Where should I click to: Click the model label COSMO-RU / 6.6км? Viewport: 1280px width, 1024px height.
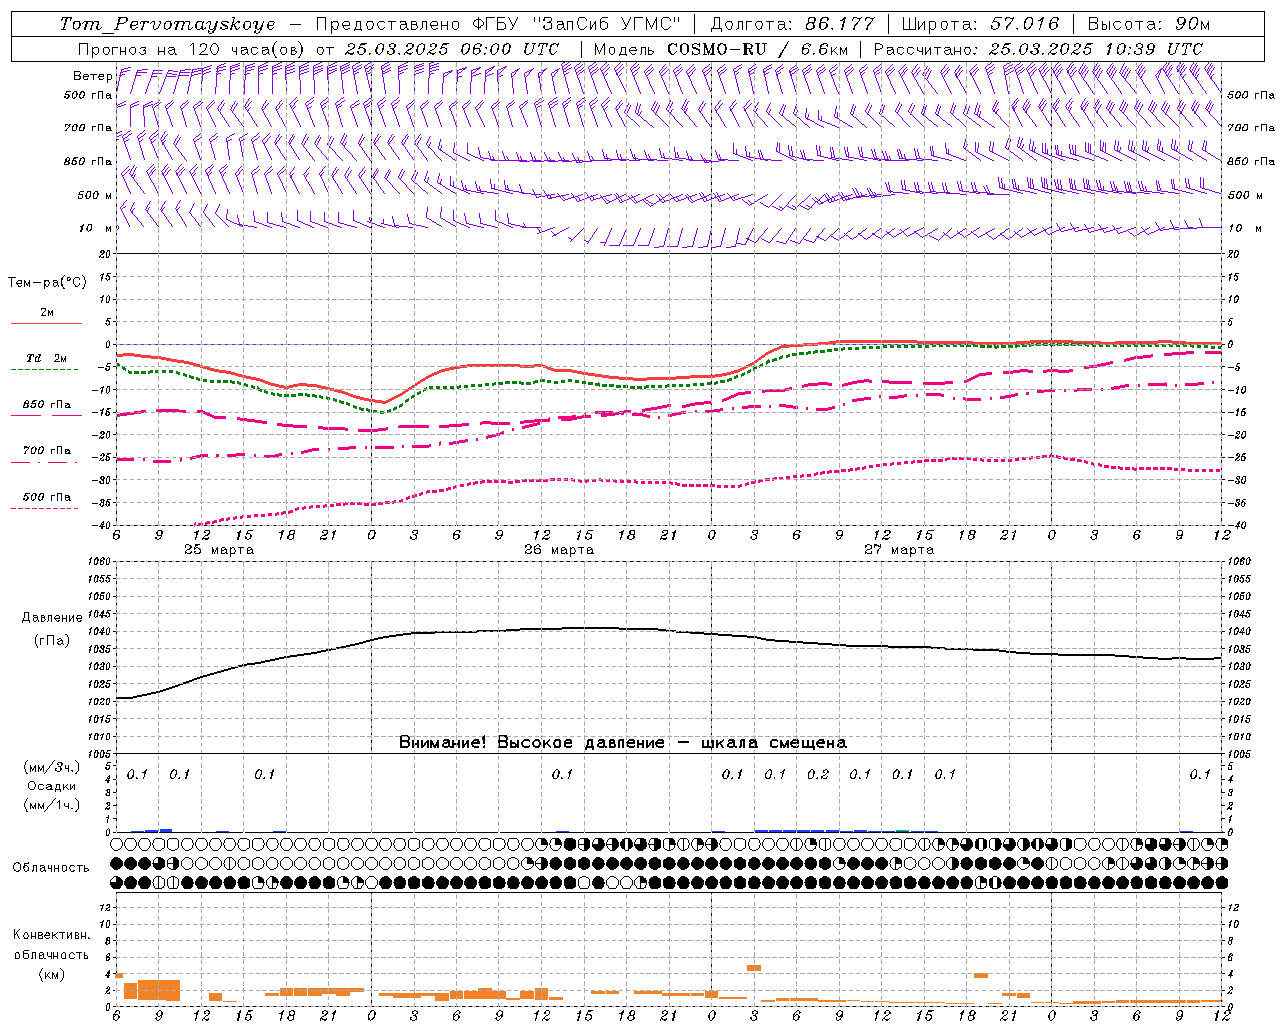[757, 49]
